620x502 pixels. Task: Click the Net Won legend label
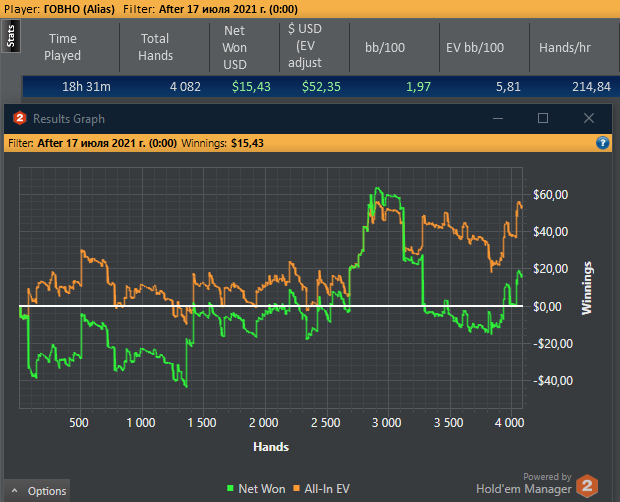pyautogui.click(x=262, y=489)
